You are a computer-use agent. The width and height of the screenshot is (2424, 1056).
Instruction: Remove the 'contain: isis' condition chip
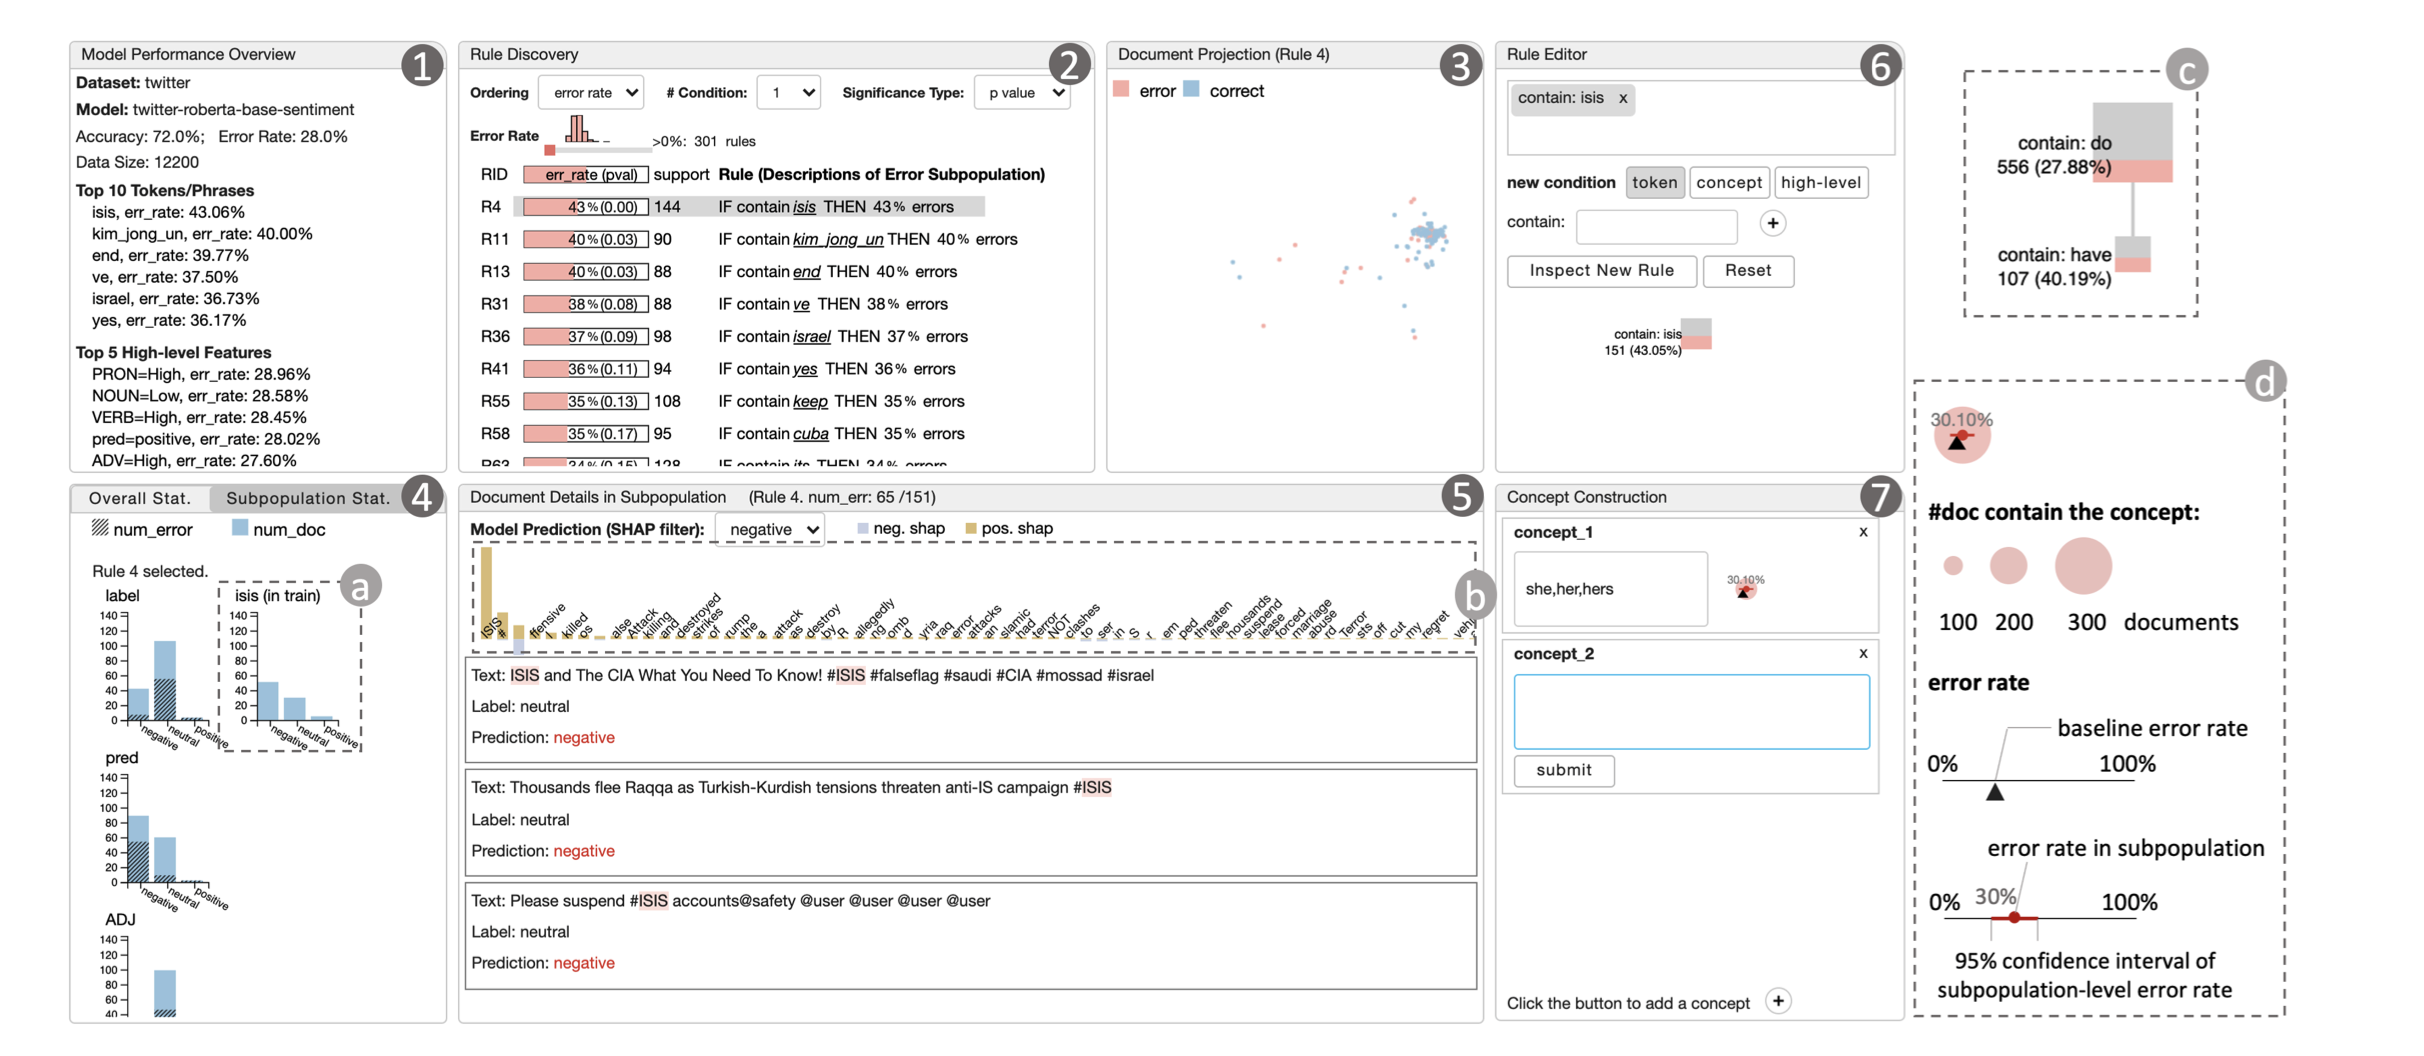pos(1622,98)
